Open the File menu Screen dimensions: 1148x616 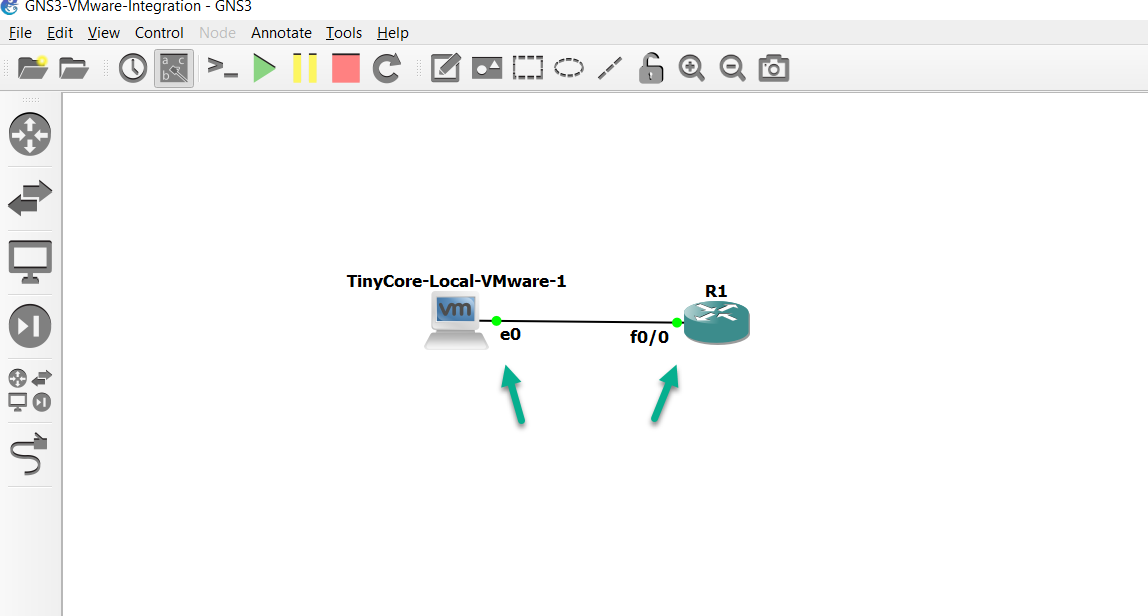20,33
